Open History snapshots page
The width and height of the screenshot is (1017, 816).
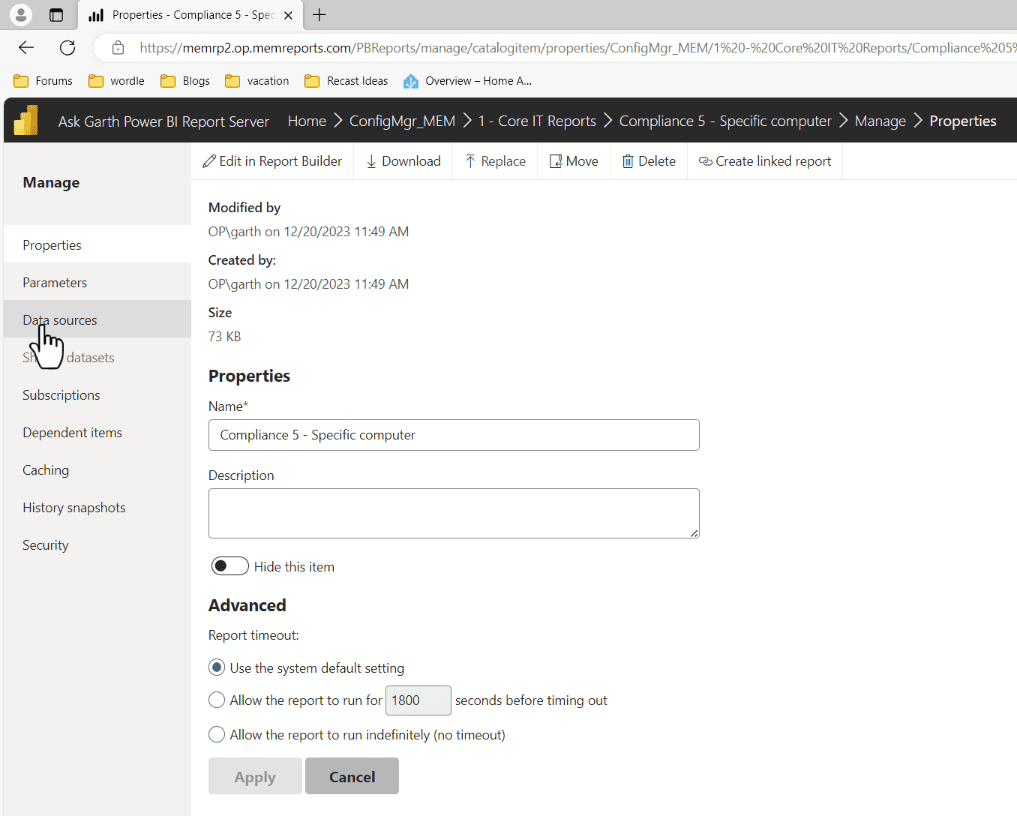(97, 507)
